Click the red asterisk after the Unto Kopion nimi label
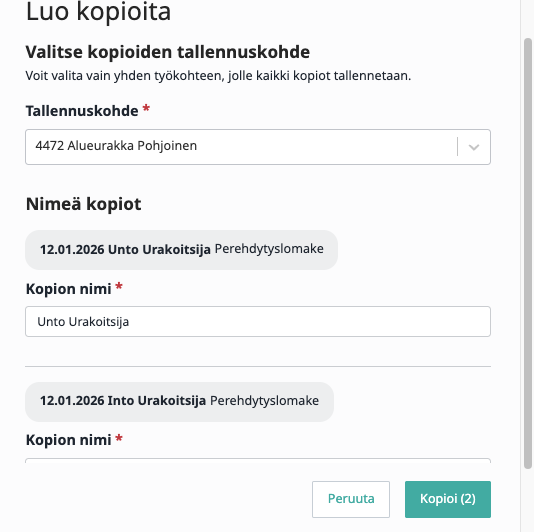Screen dimensions: 534x532 [x=119, y=287]
